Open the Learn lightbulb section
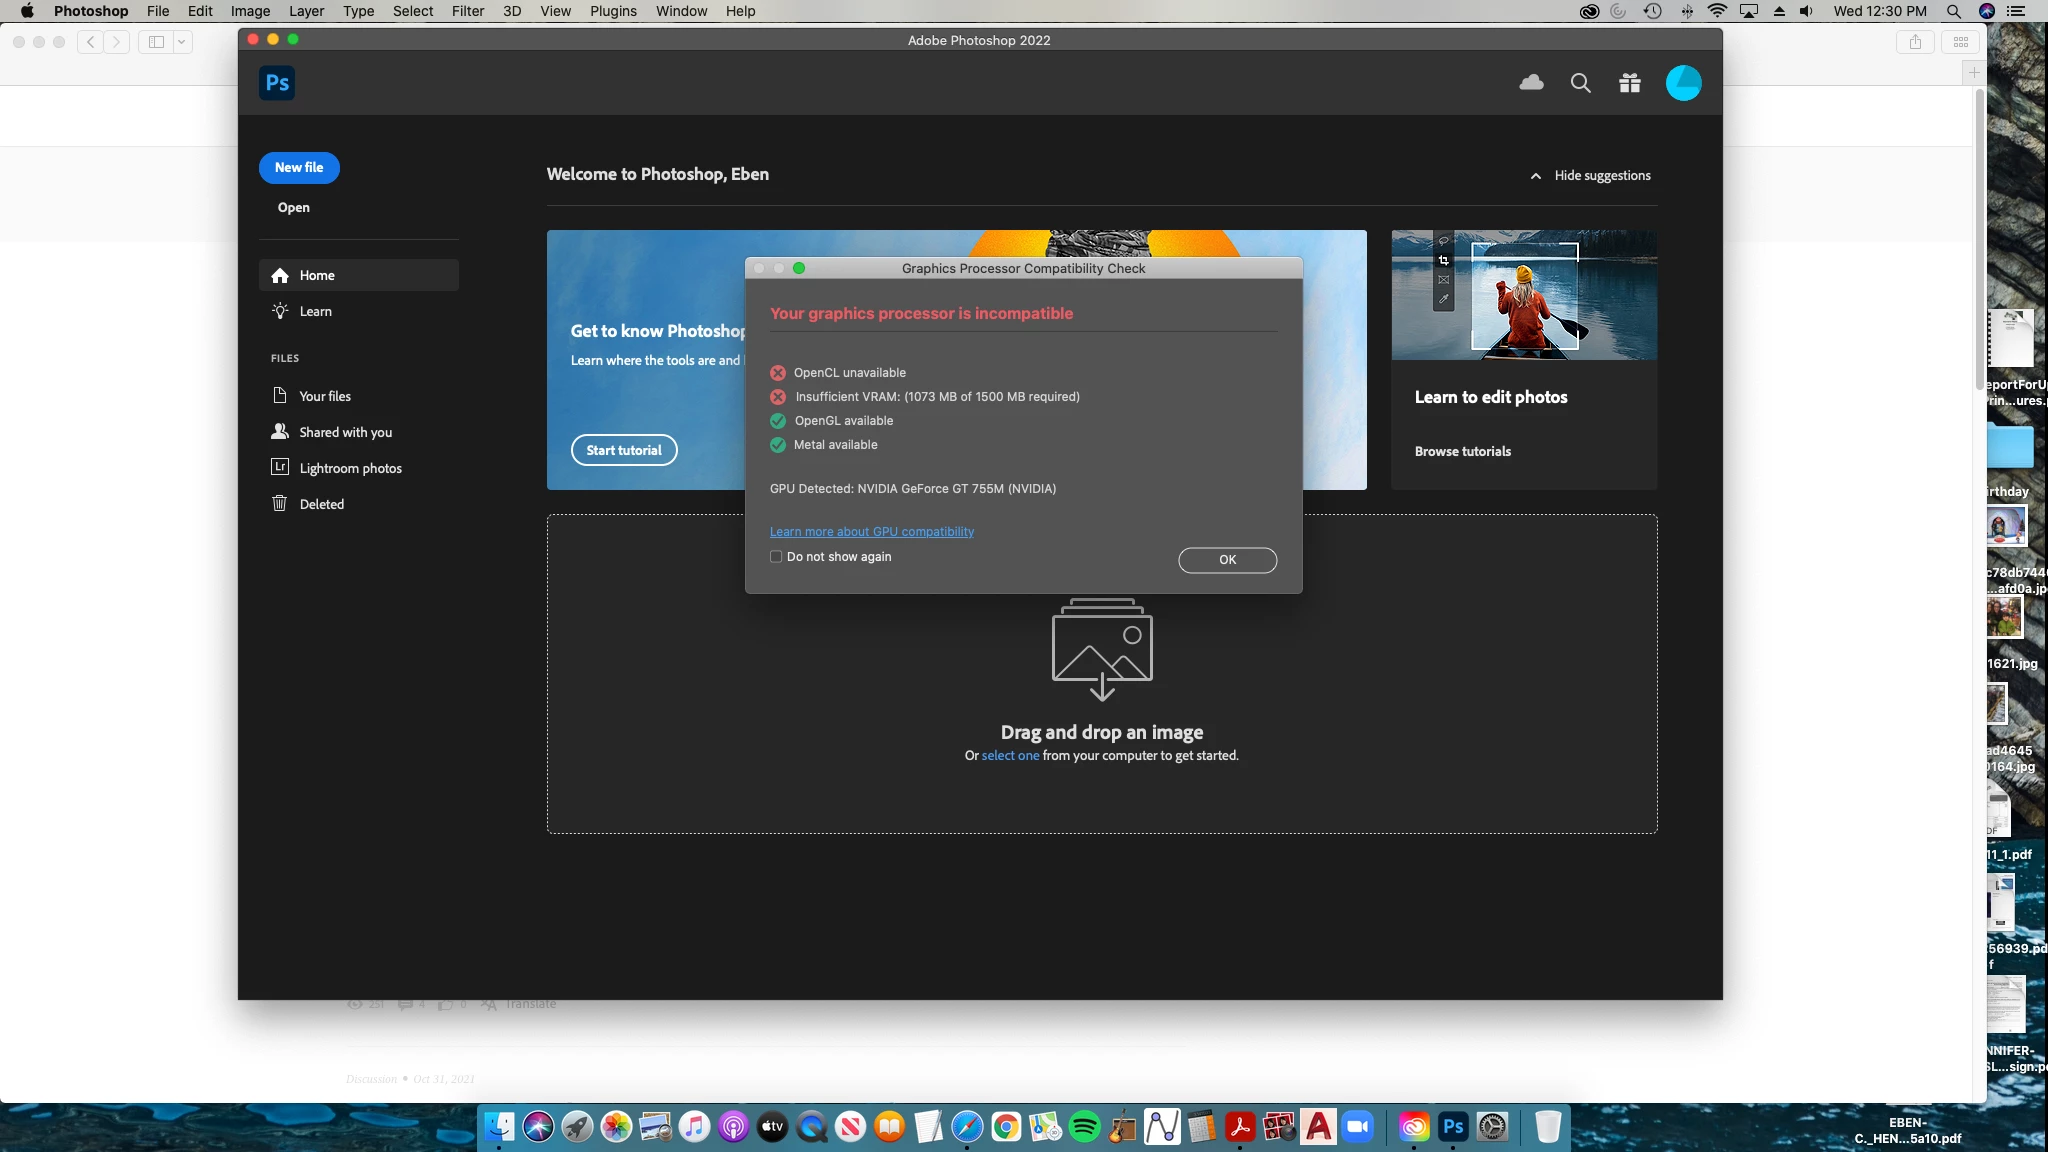The width and height of the screenshot is (2048, 1152). [315, 311]
